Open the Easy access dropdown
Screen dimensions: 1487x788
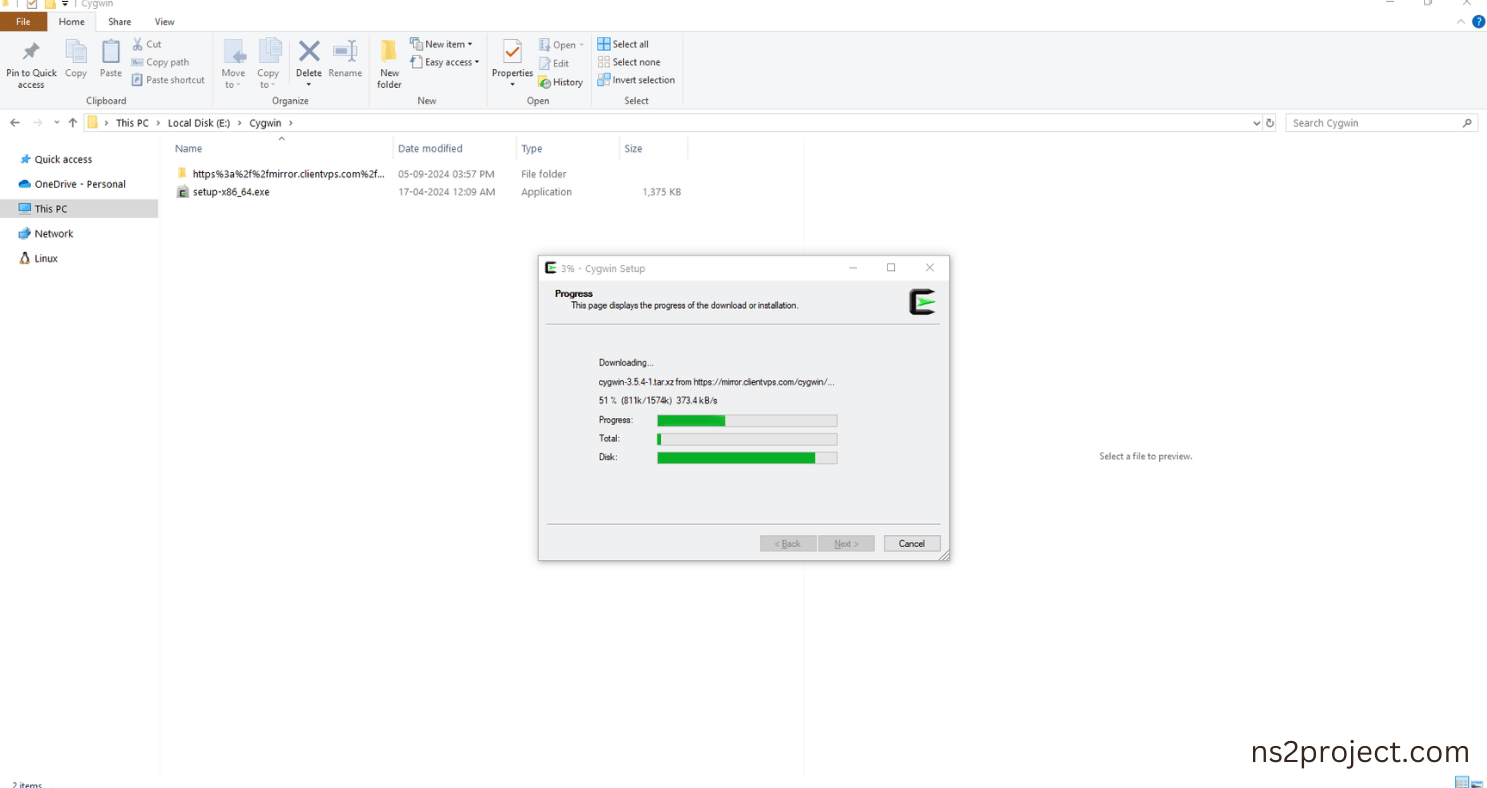click(445, 62)
